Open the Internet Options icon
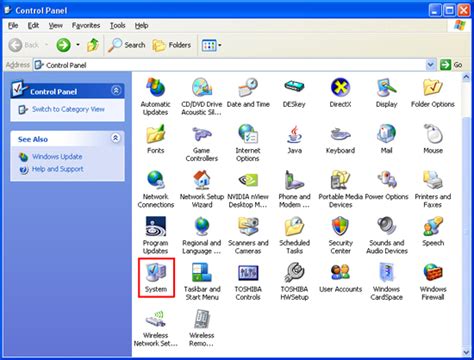The image size is (474, 360). [248, 143]
